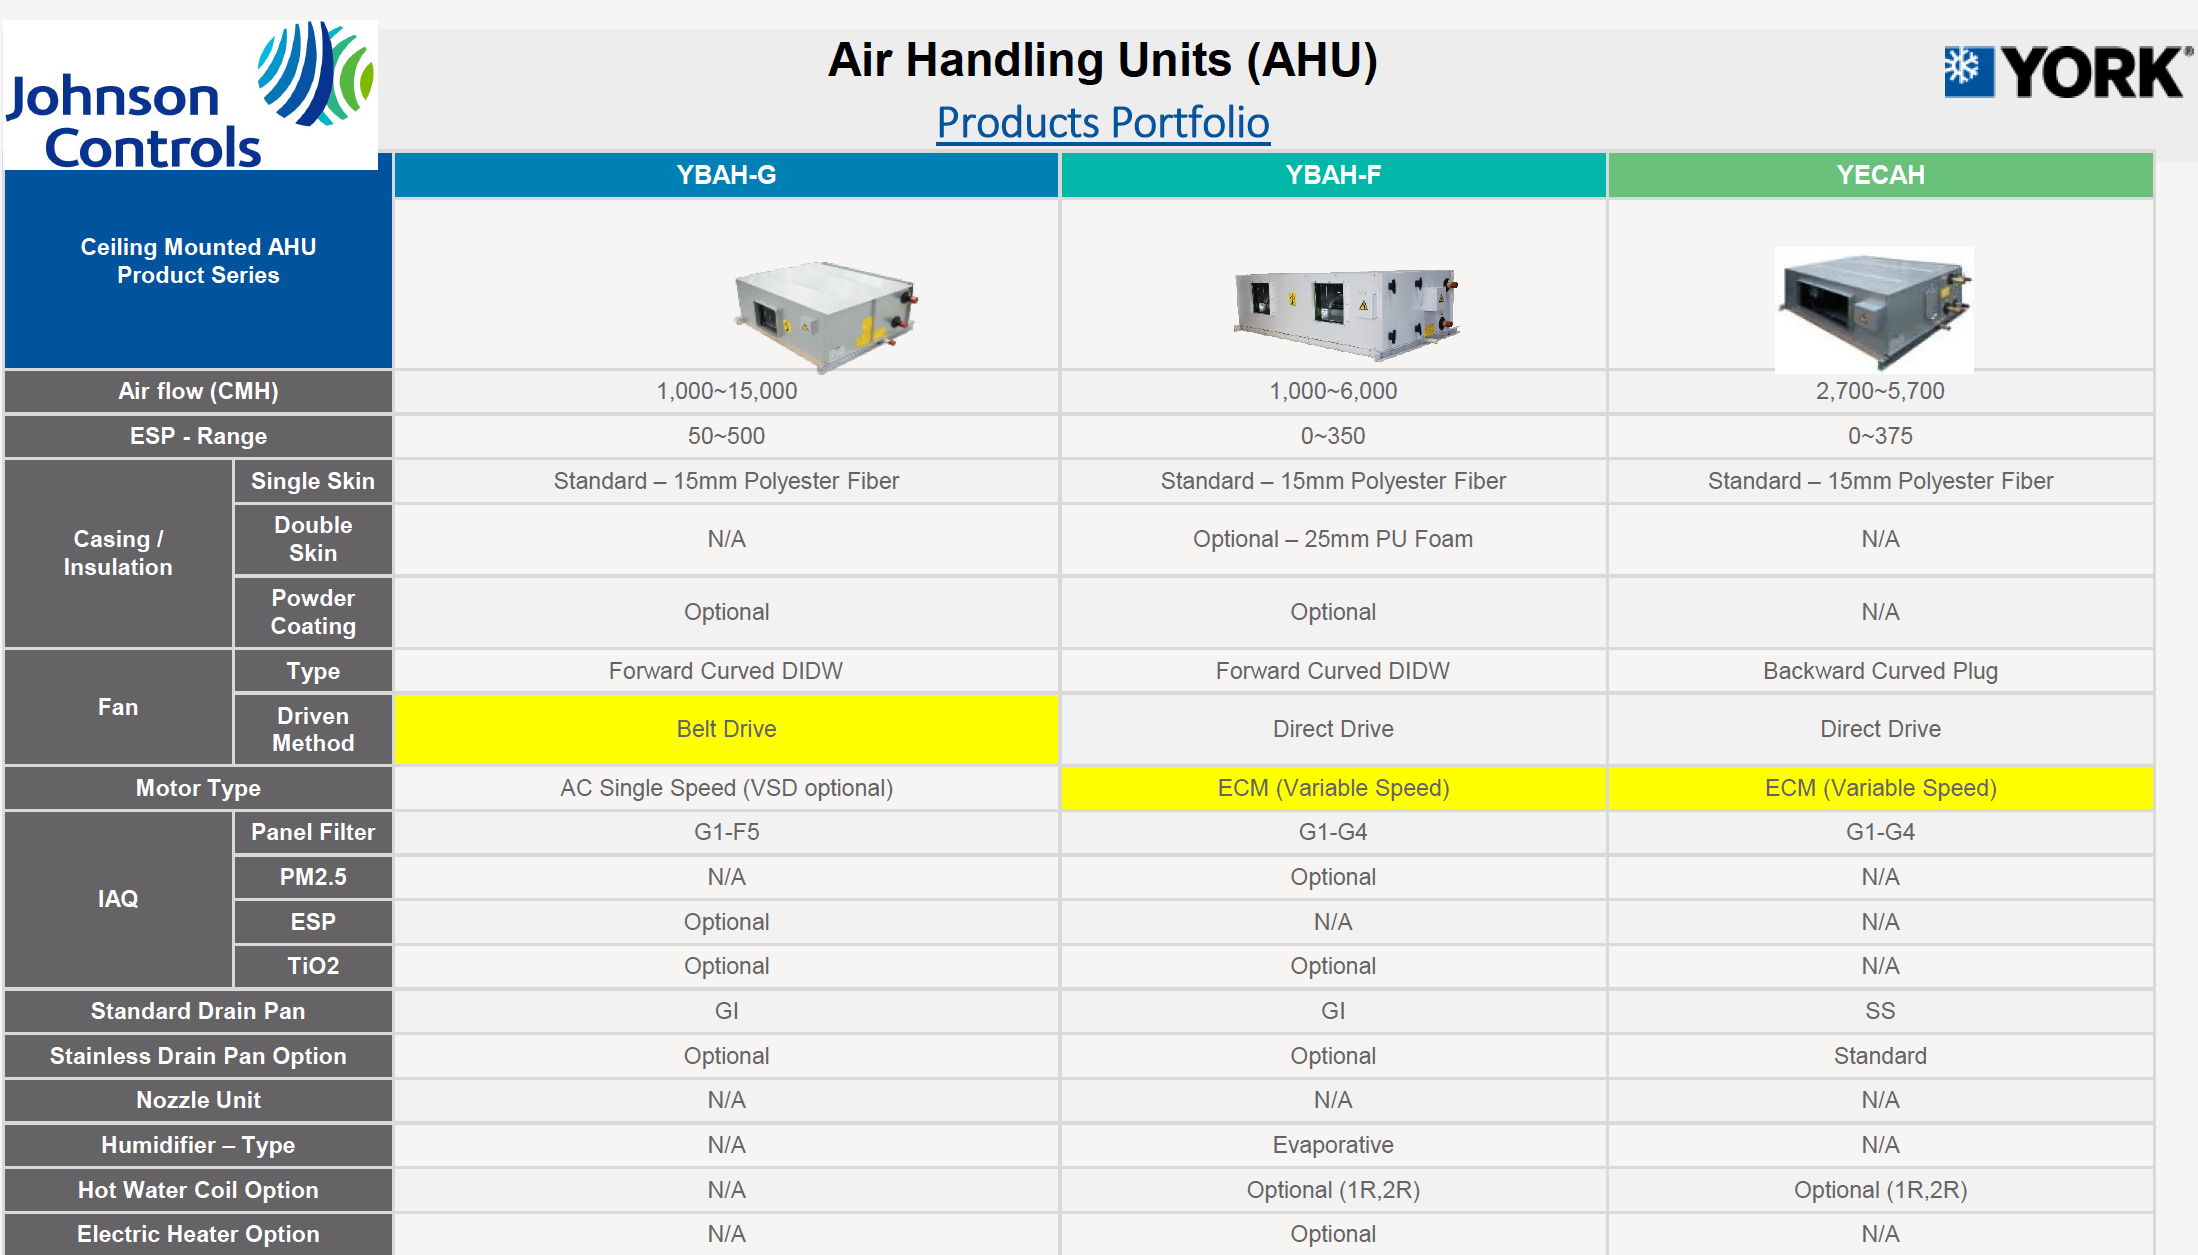Click the Backward Curved Plug cell
This screenshot has height=1255, width=2198.
[1880, 671]
